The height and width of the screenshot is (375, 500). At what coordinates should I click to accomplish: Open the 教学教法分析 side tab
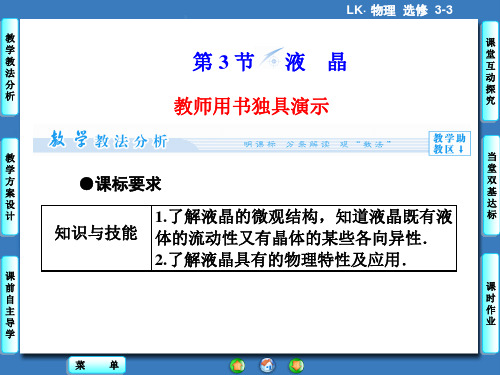(10, 68)
